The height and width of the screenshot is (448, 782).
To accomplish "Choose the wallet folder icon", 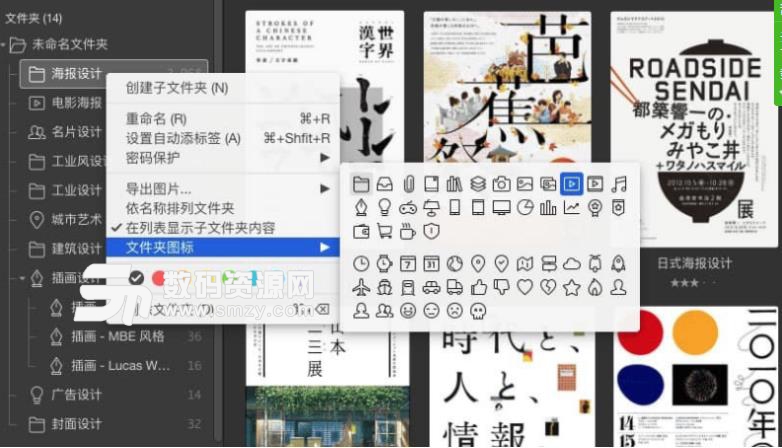I will [361, 231].
